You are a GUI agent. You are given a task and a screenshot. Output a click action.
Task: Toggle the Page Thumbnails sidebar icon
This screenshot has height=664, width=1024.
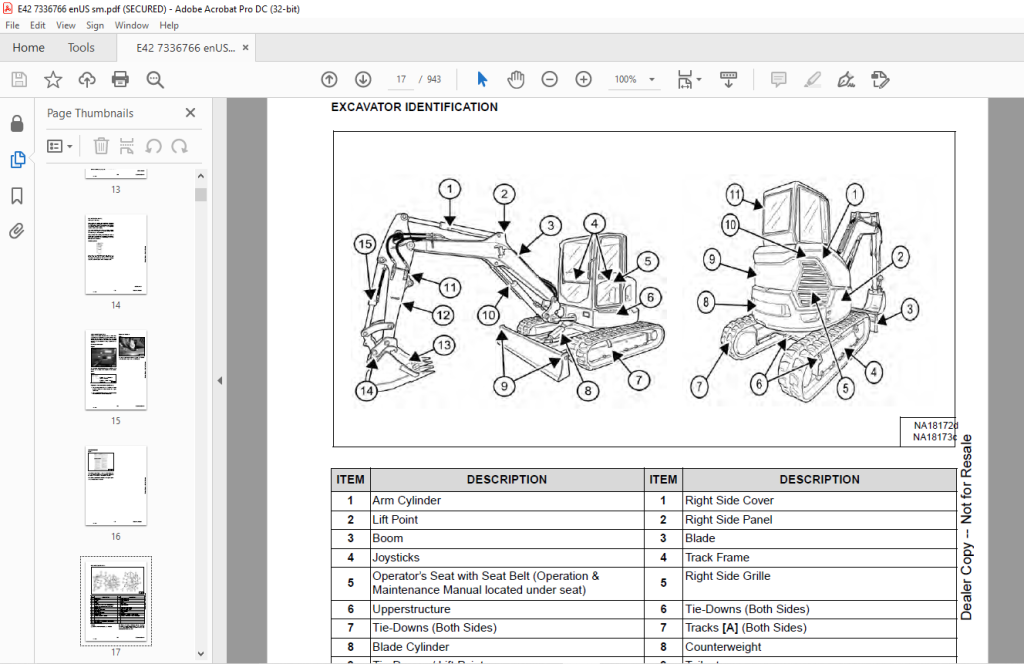tap(18, 159)
